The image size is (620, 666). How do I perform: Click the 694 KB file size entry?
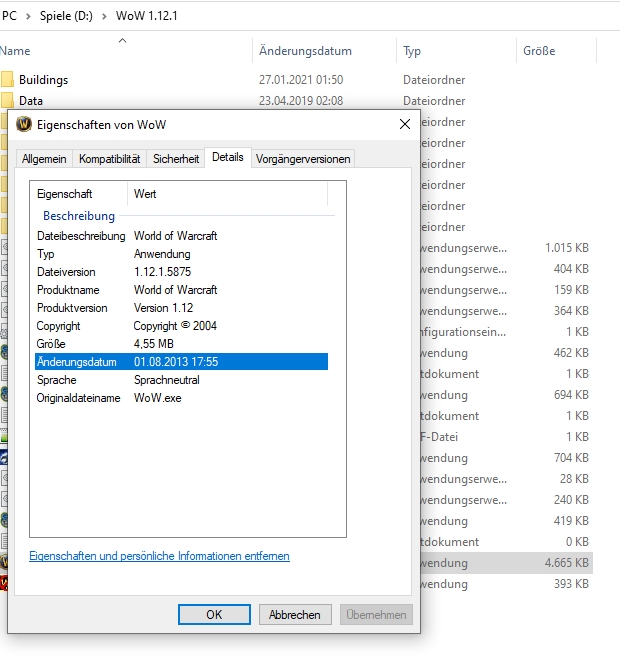pos(571,395)
